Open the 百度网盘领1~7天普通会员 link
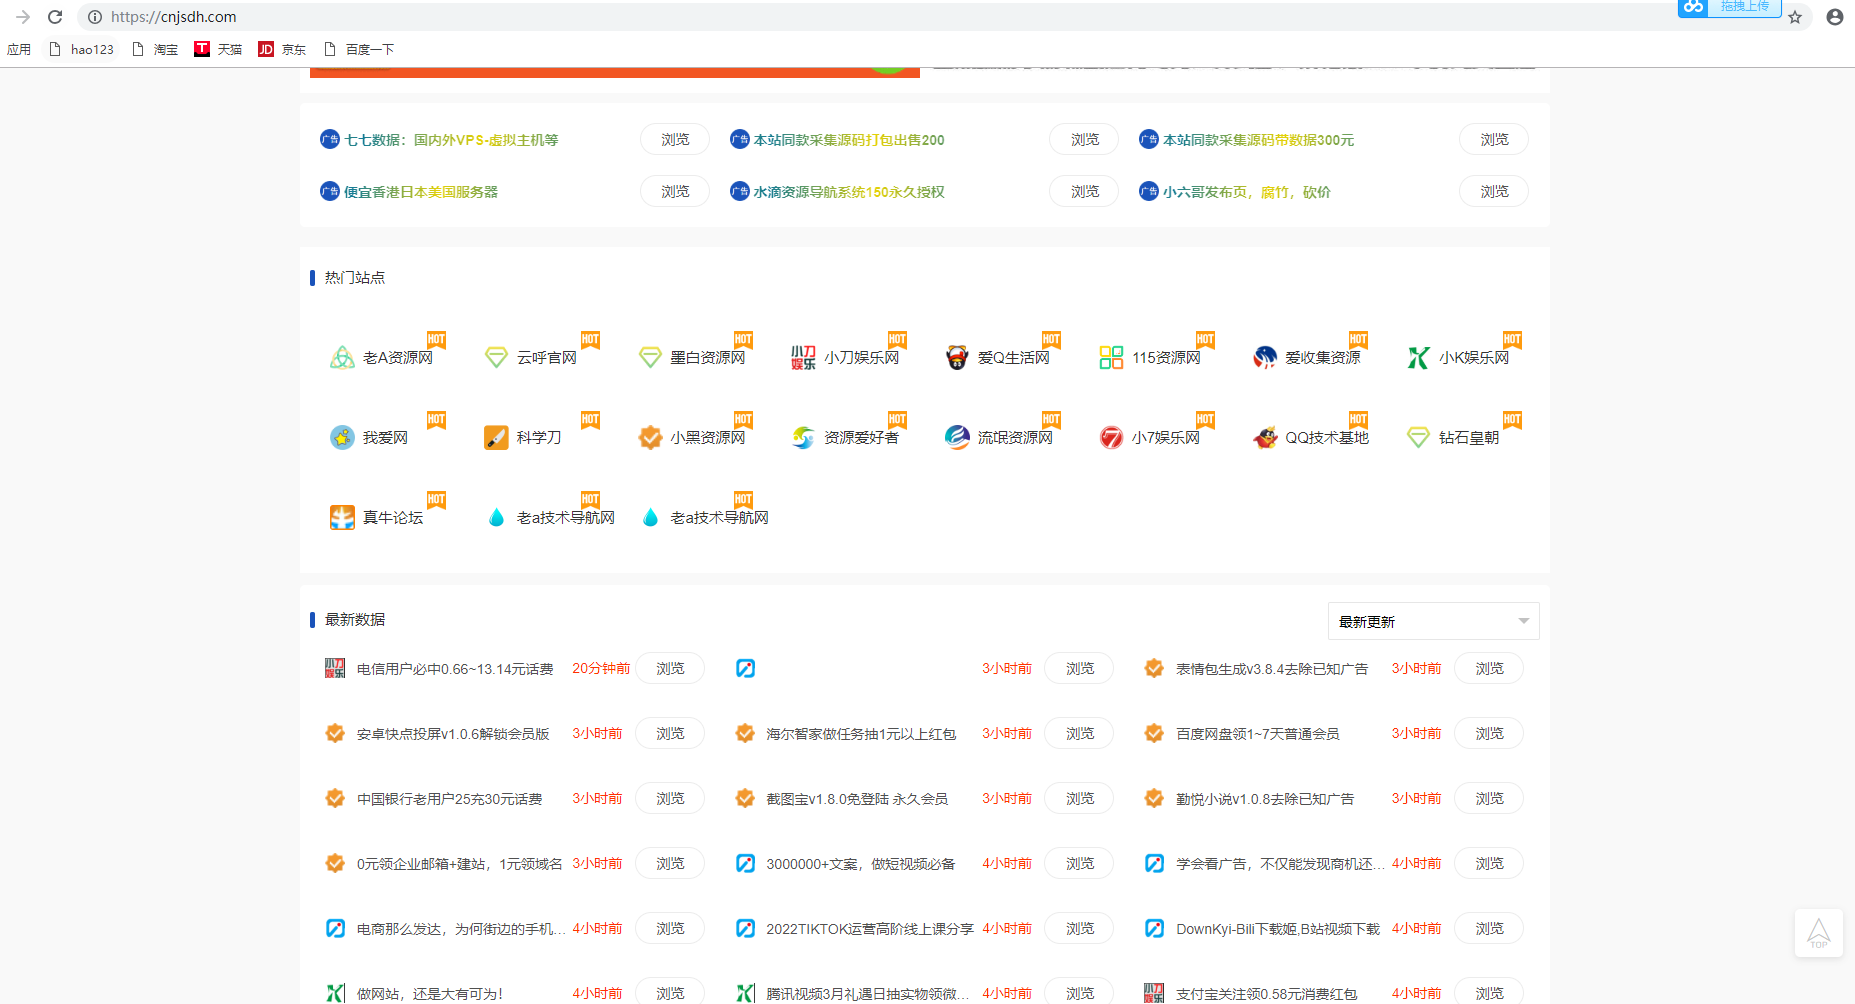 pyautogui.click(x=1257, y=734)
